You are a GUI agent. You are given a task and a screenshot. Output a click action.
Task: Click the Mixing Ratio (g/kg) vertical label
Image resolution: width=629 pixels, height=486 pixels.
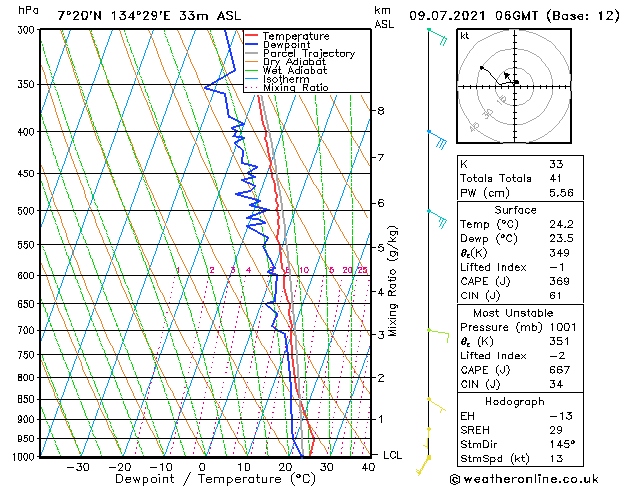pos(393,281)
